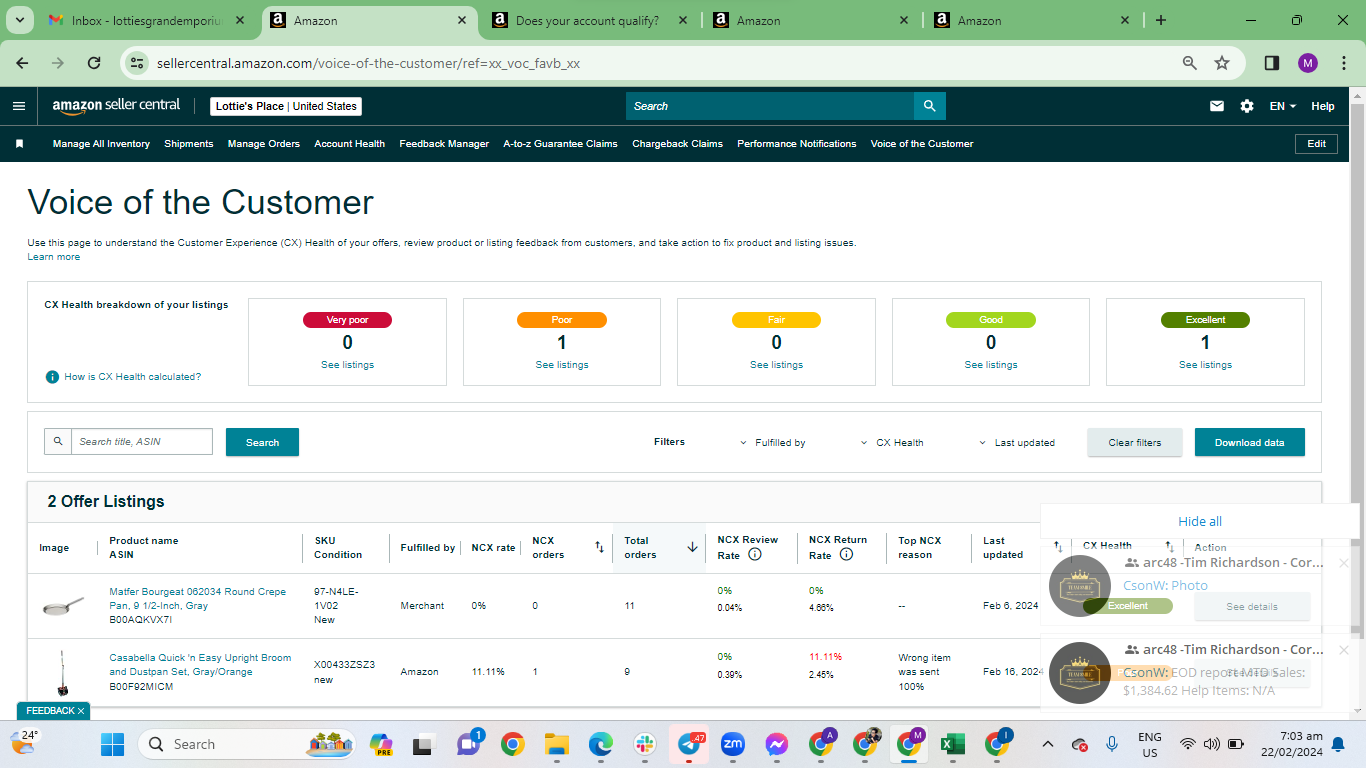The width and height of the screenshot is (1366, 768).
Task: Reload the page in Chrome
Action: pos(94,63)
